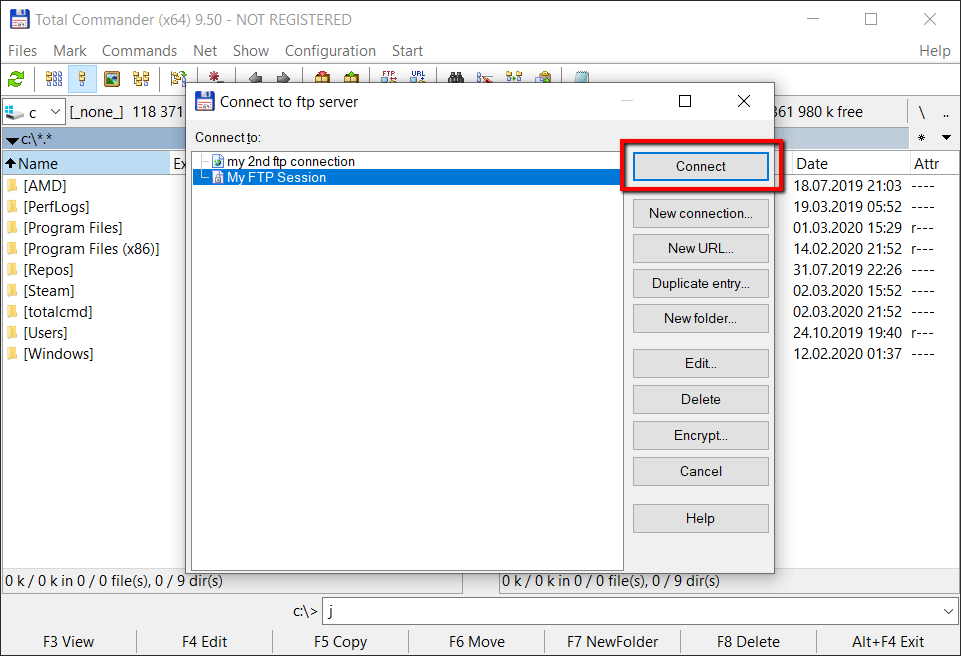
Task: Sort by the Name column header
Action: click(86, 164)
